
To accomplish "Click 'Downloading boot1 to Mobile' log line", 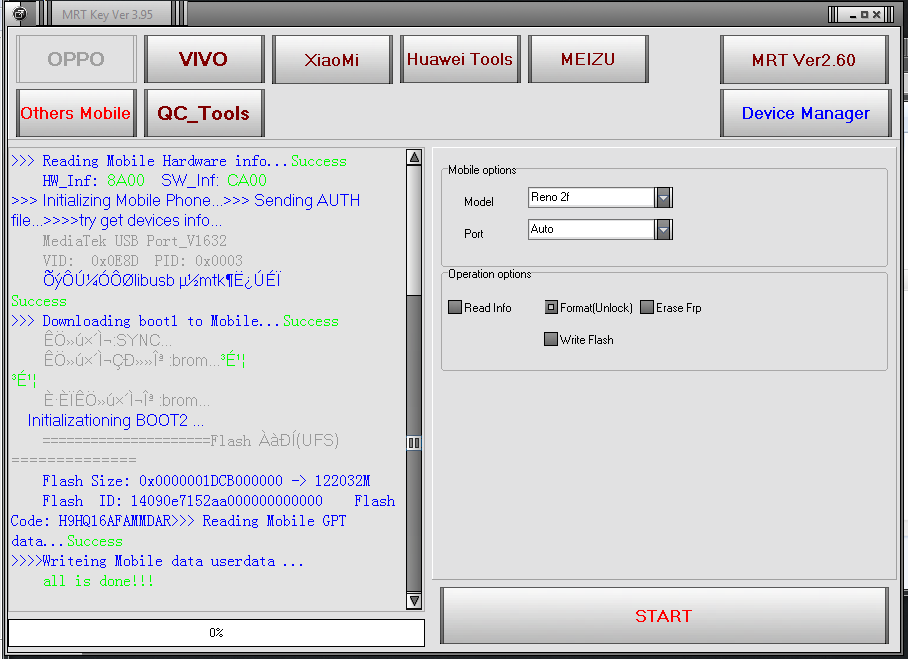I will point(175,321).
